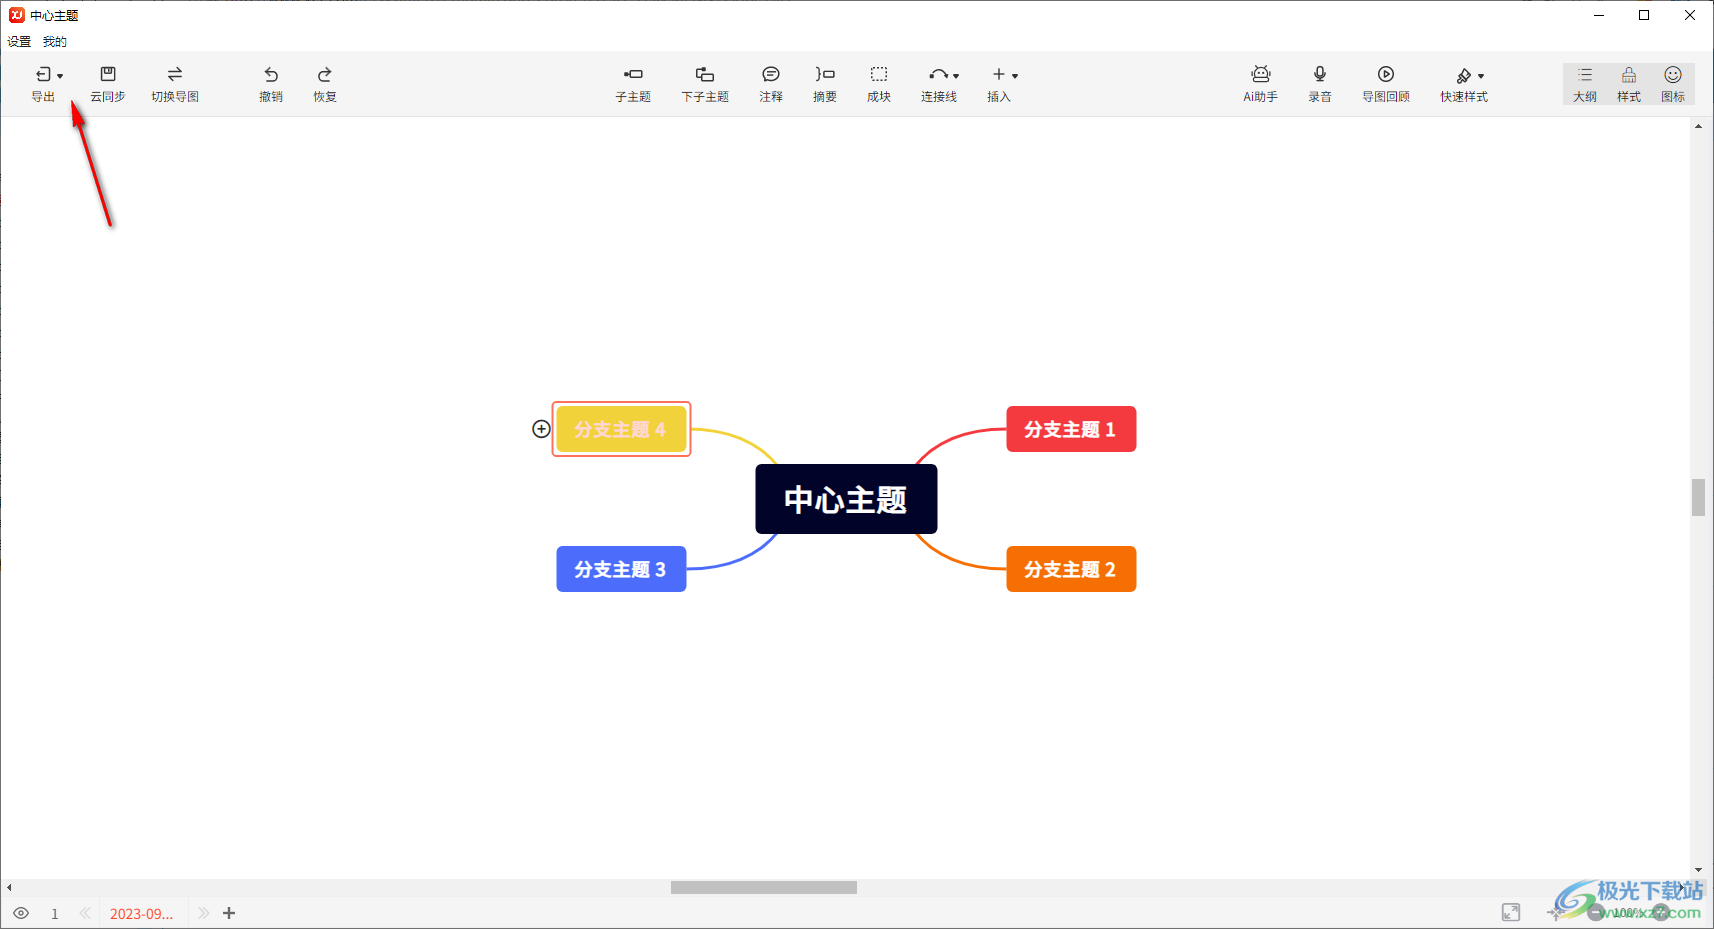
Task: Toggle the 样式 style panel
Action: click(1629, 84)
